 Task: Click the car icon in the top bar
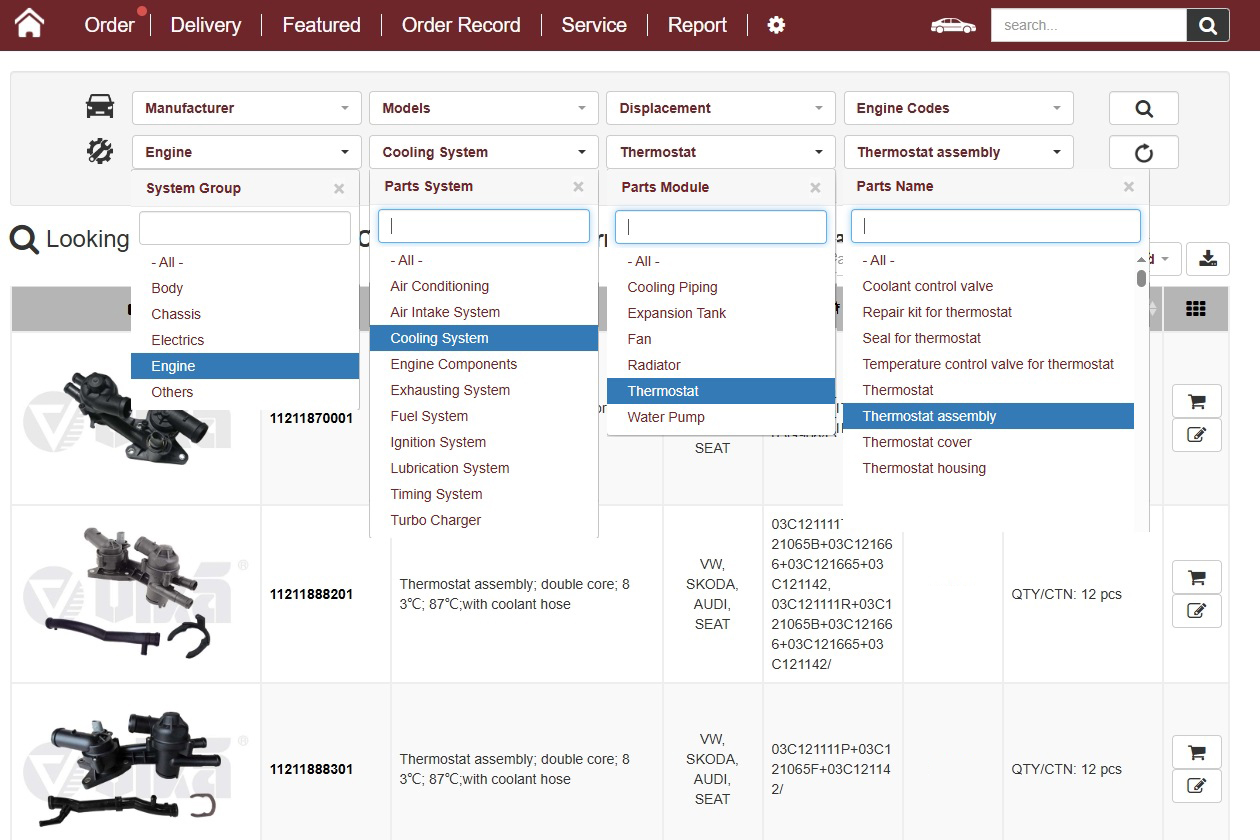950,25
